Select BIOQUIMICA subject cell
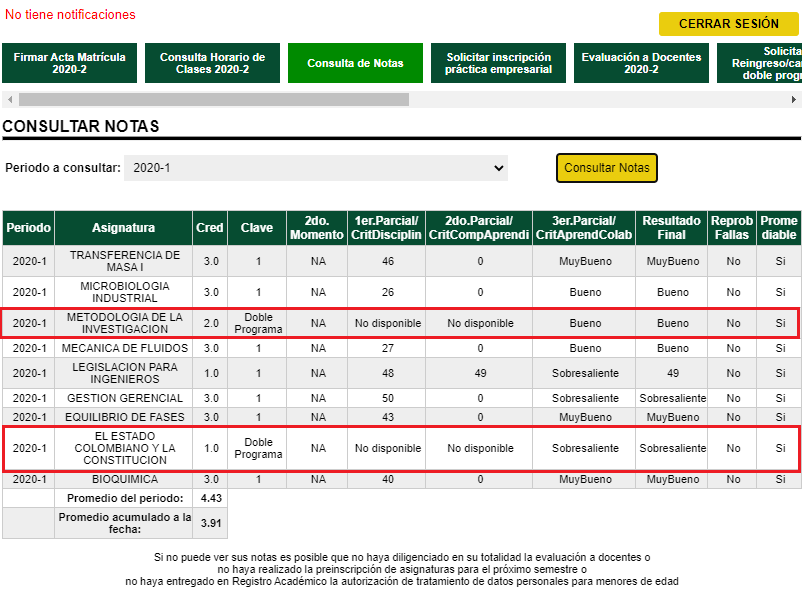This screenshot has width=805, height=593. coord(124,479)
